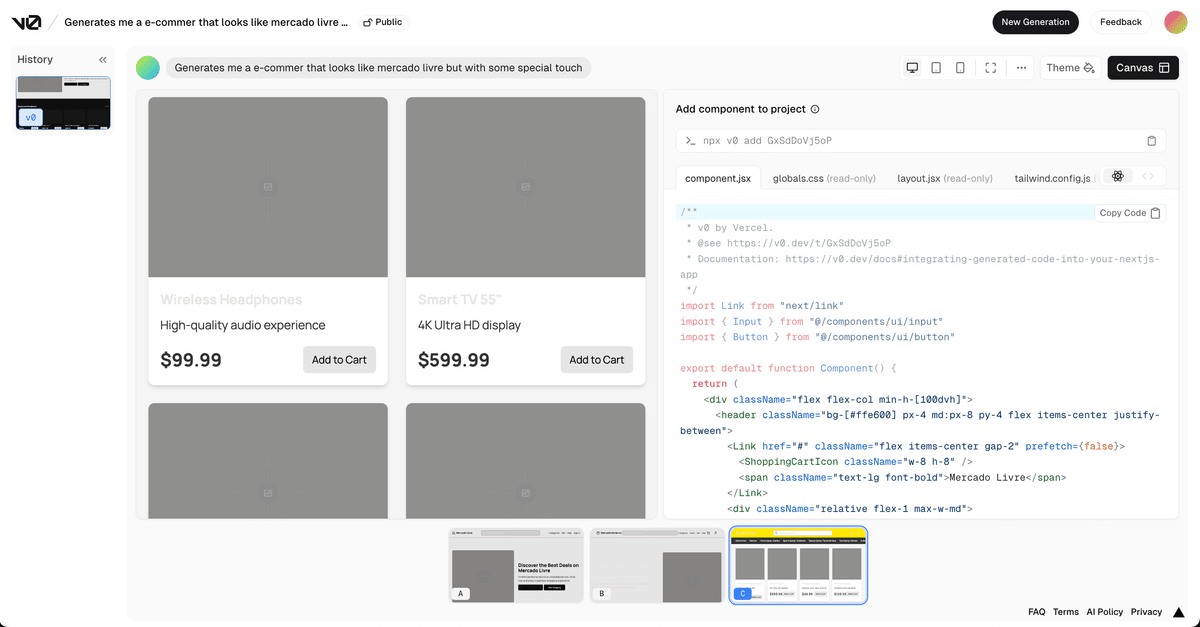
Task: Switch to layout.jsx tab
Action: tap(945, 178)
